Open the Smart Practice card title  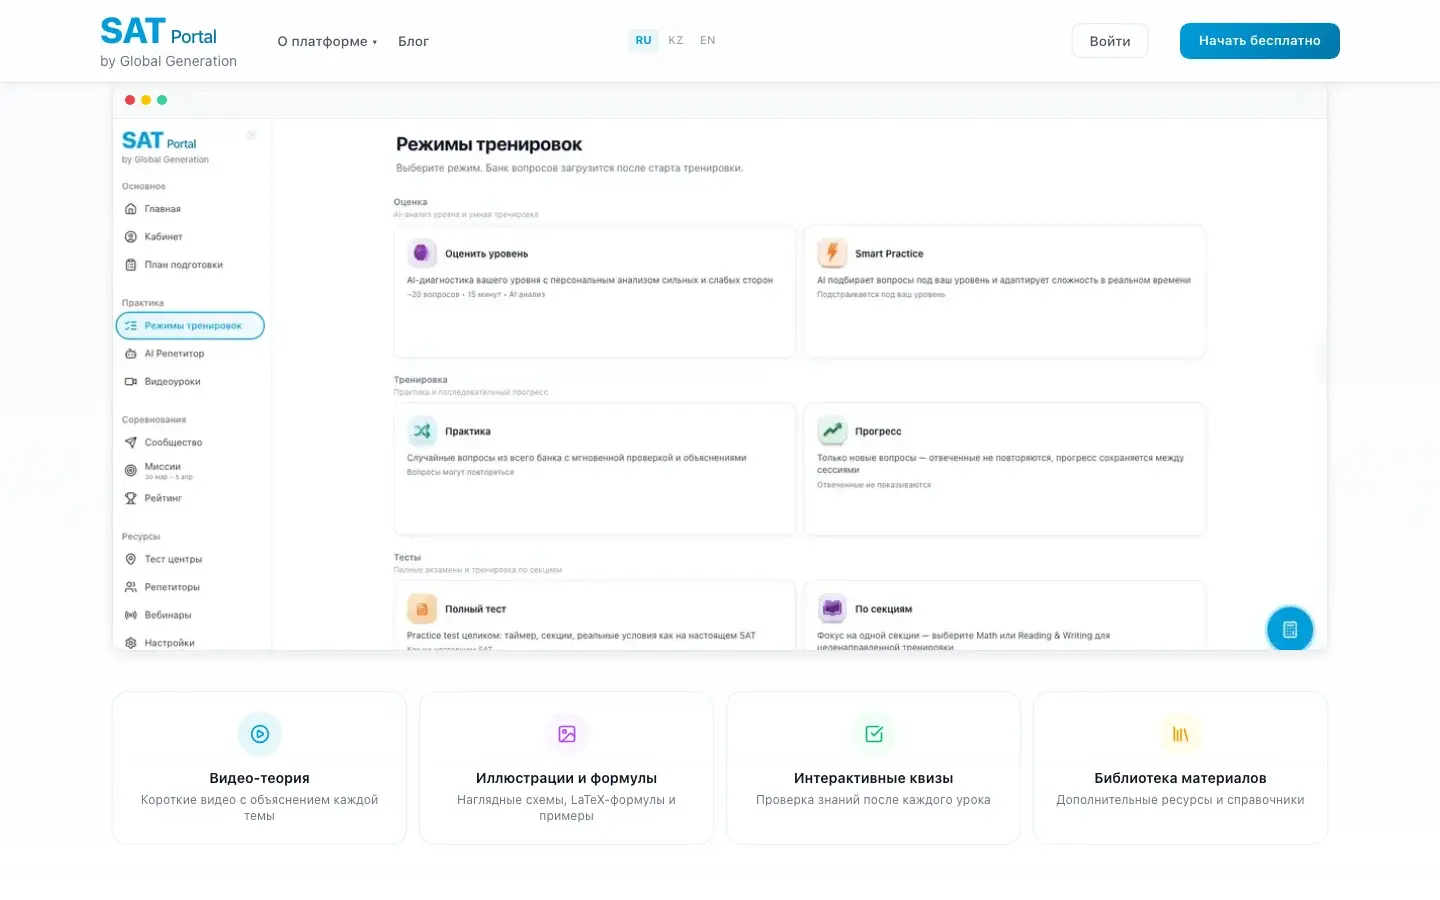coord(889,254)
